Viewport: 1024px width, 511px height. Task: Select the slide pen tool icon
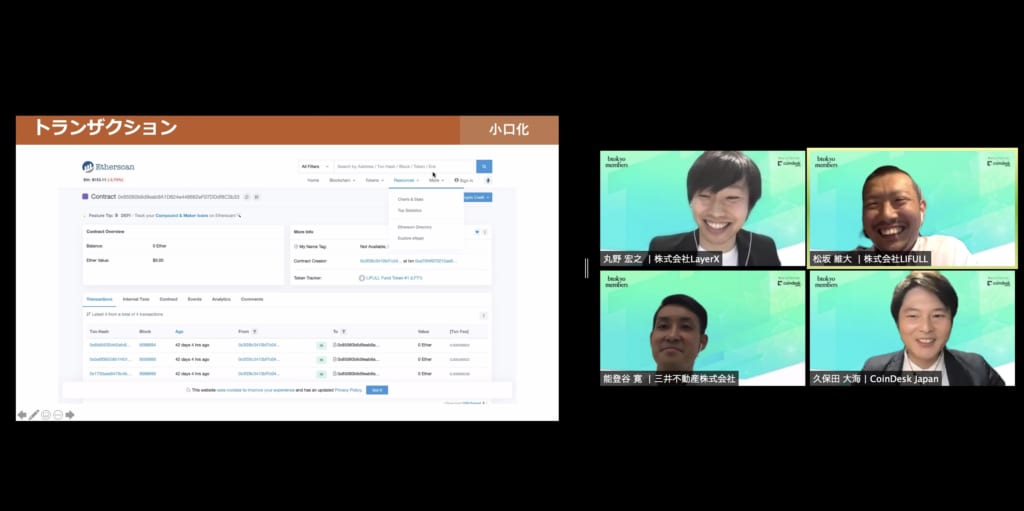coord(34,415)
